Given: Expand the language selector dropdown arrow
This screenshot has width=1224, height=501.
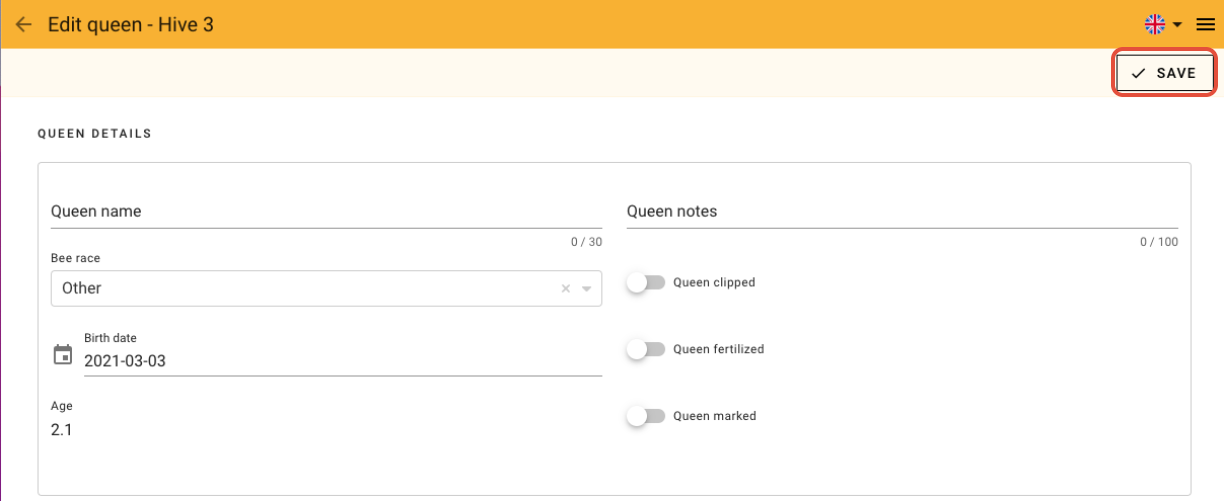Looking at the screenshot, I should pyautogui.click(x=1178, y=24).
